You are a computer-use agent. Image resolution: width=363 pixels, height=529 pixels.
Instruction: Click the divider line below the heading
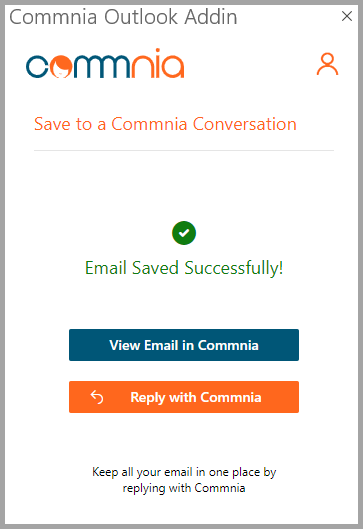coord(184,150)
